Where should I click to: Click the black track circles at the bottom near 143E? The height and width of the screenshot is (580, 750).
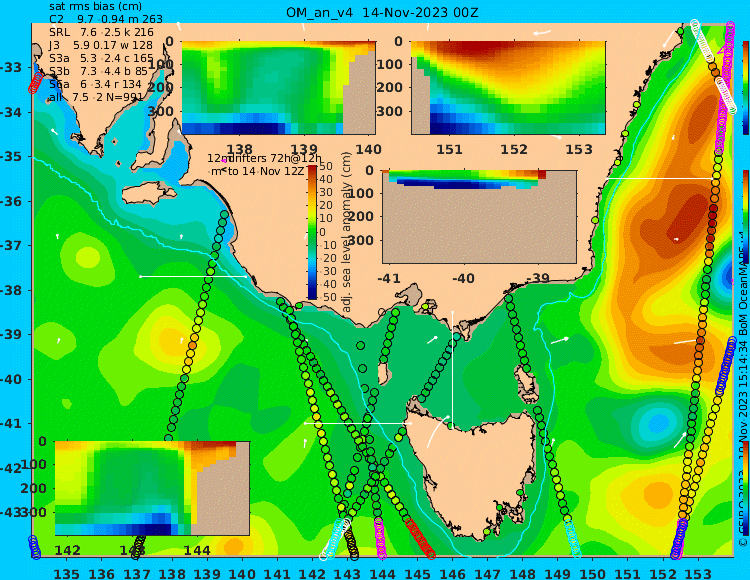point(352,544)
